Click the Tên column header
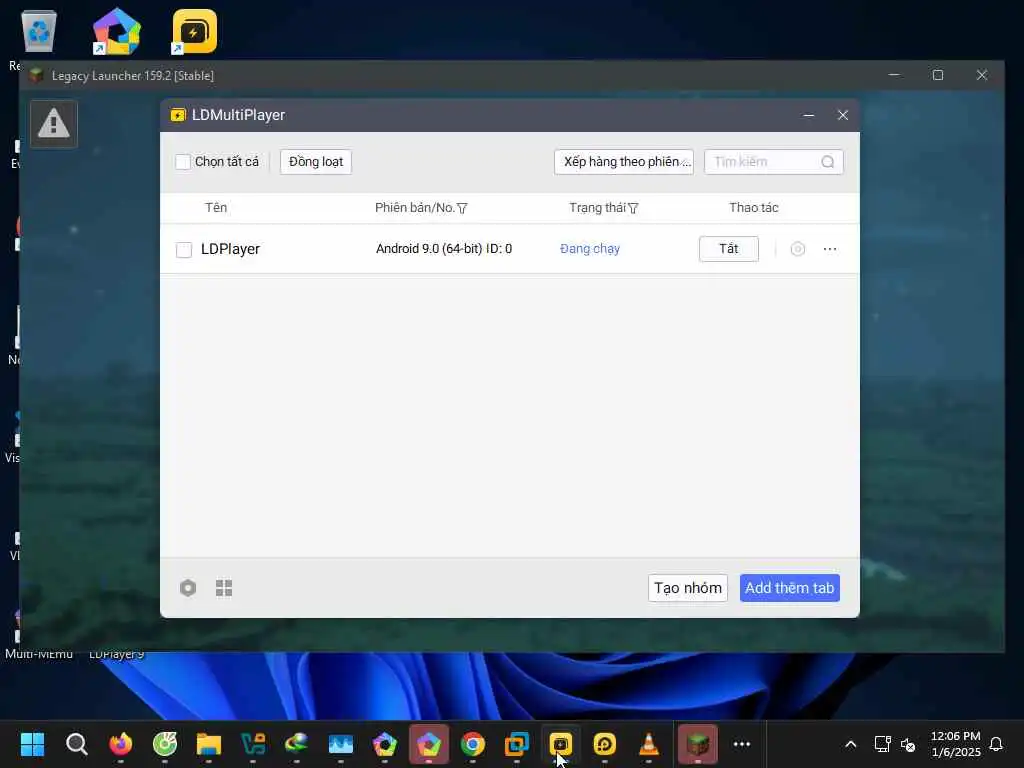The height and width of the screenshot is (768, 1024). pyautogui.click(x=216, y=208)
